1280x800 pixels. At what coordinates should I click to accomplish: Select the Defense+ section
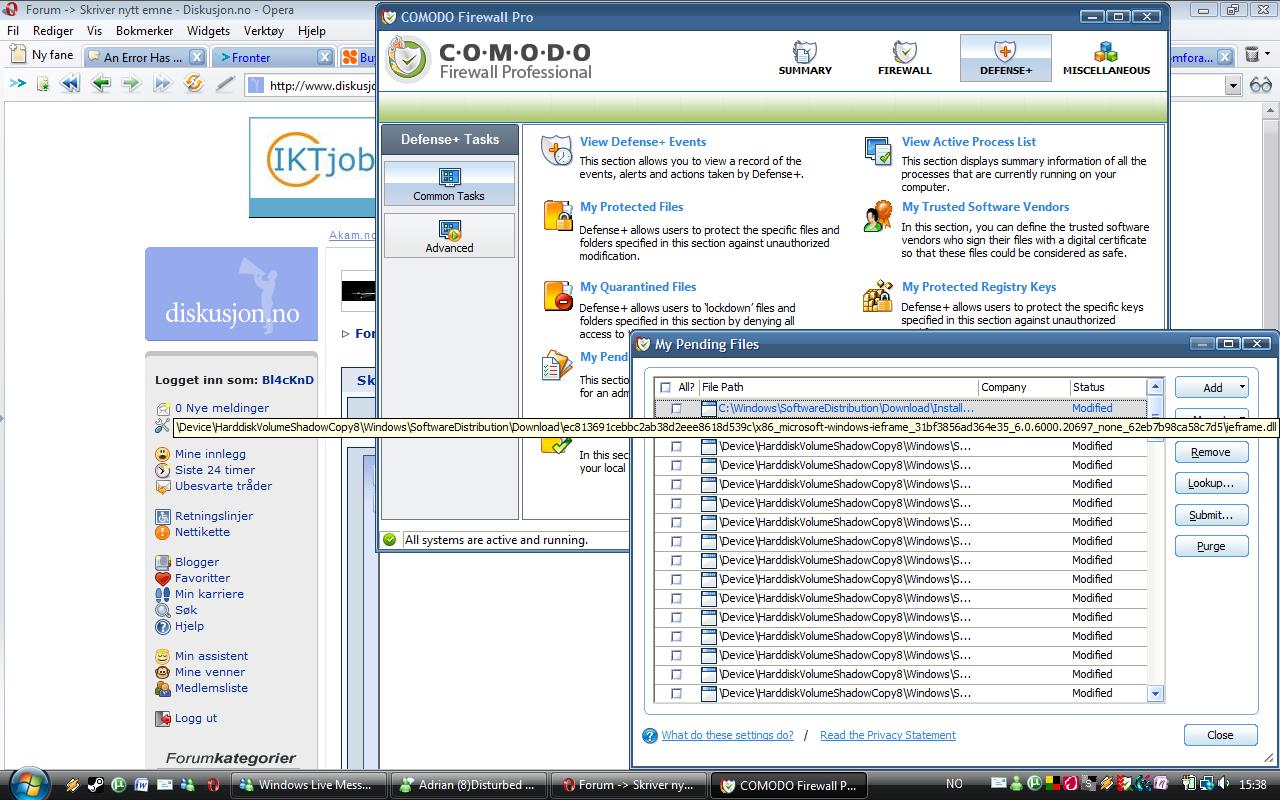(1005, 58)
